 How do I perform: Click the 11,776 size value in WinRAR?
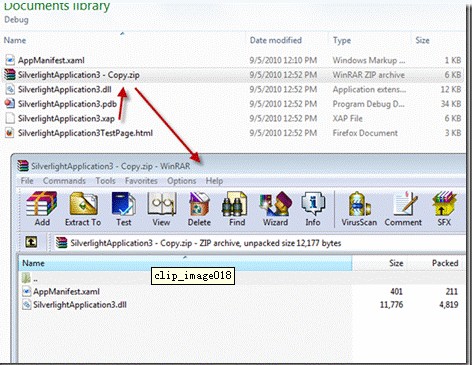pyautogui.click(x=391, y=305)
